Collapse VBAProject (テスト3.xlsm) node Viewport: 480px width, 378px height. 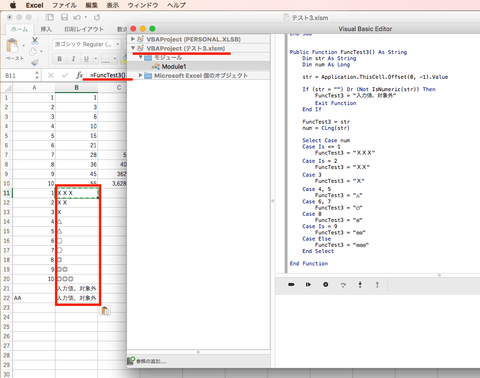(x=133, y=48)
